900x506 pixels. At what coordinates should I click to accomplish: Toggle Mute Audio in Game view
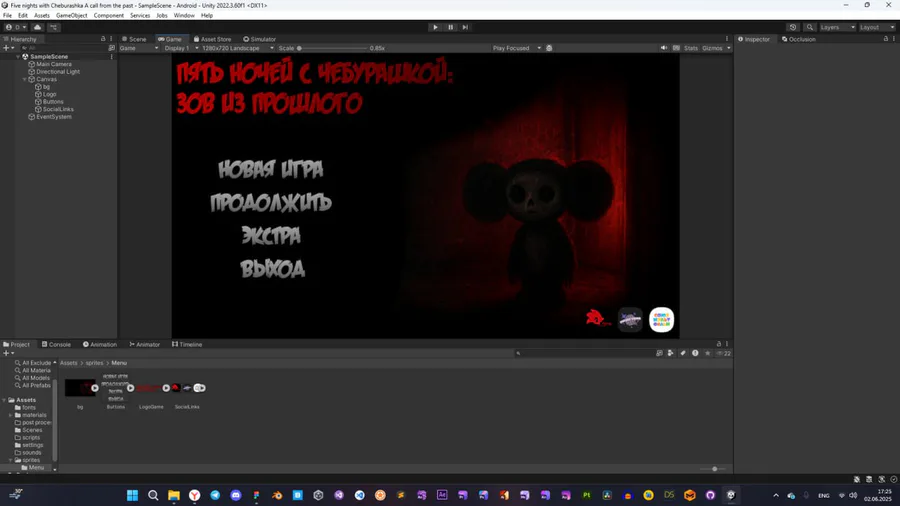[x=664, y=48]
